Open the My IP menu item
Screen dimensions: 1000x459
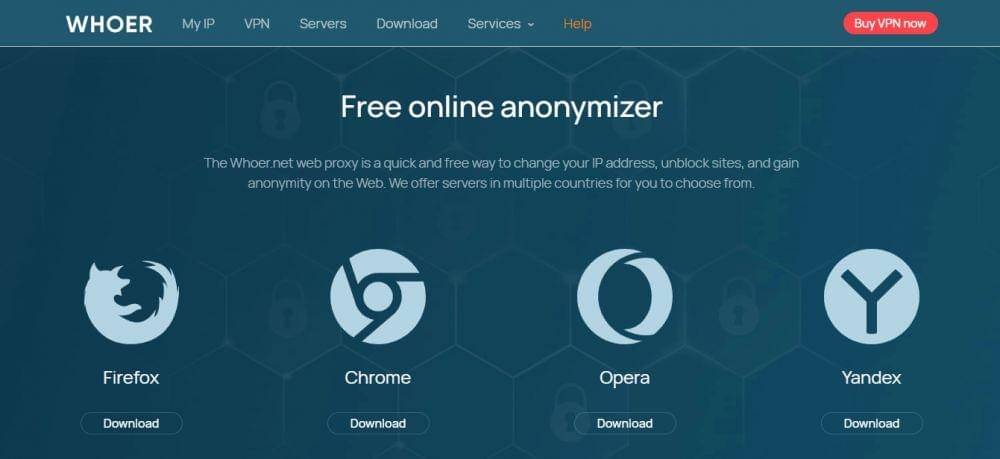point(198,24)
